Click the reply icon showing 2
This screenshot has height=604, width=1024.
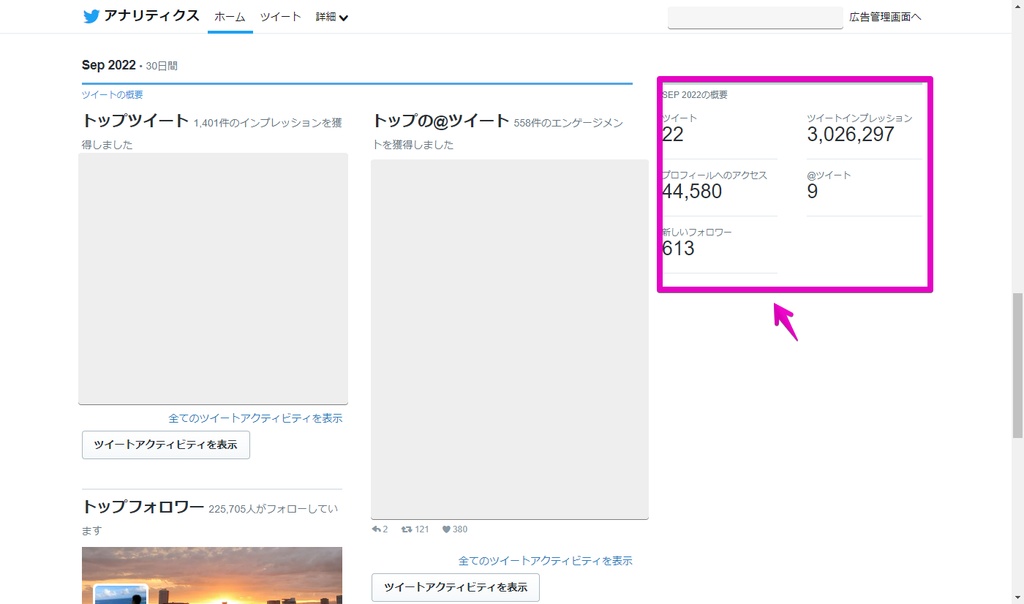click(x=377, y=529)
